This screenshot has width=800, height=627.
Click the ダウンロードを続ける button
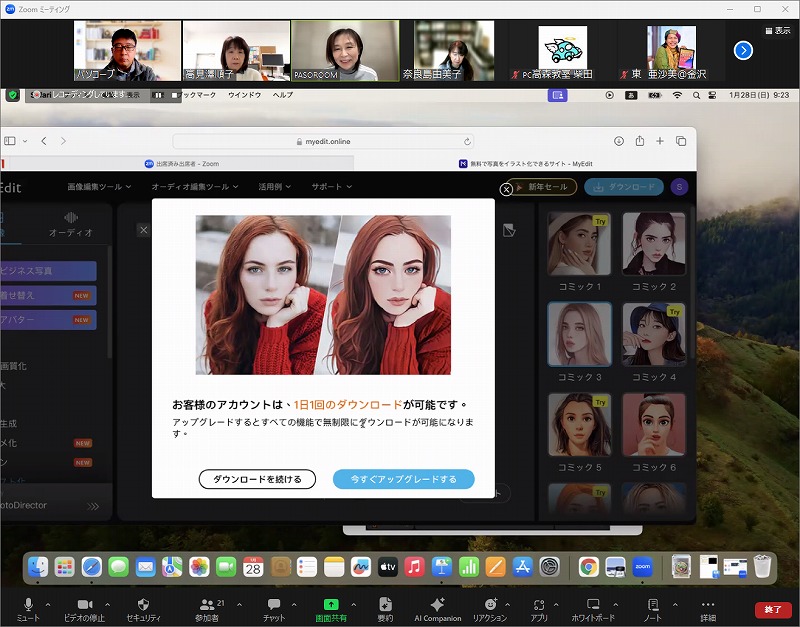[257, 479]
